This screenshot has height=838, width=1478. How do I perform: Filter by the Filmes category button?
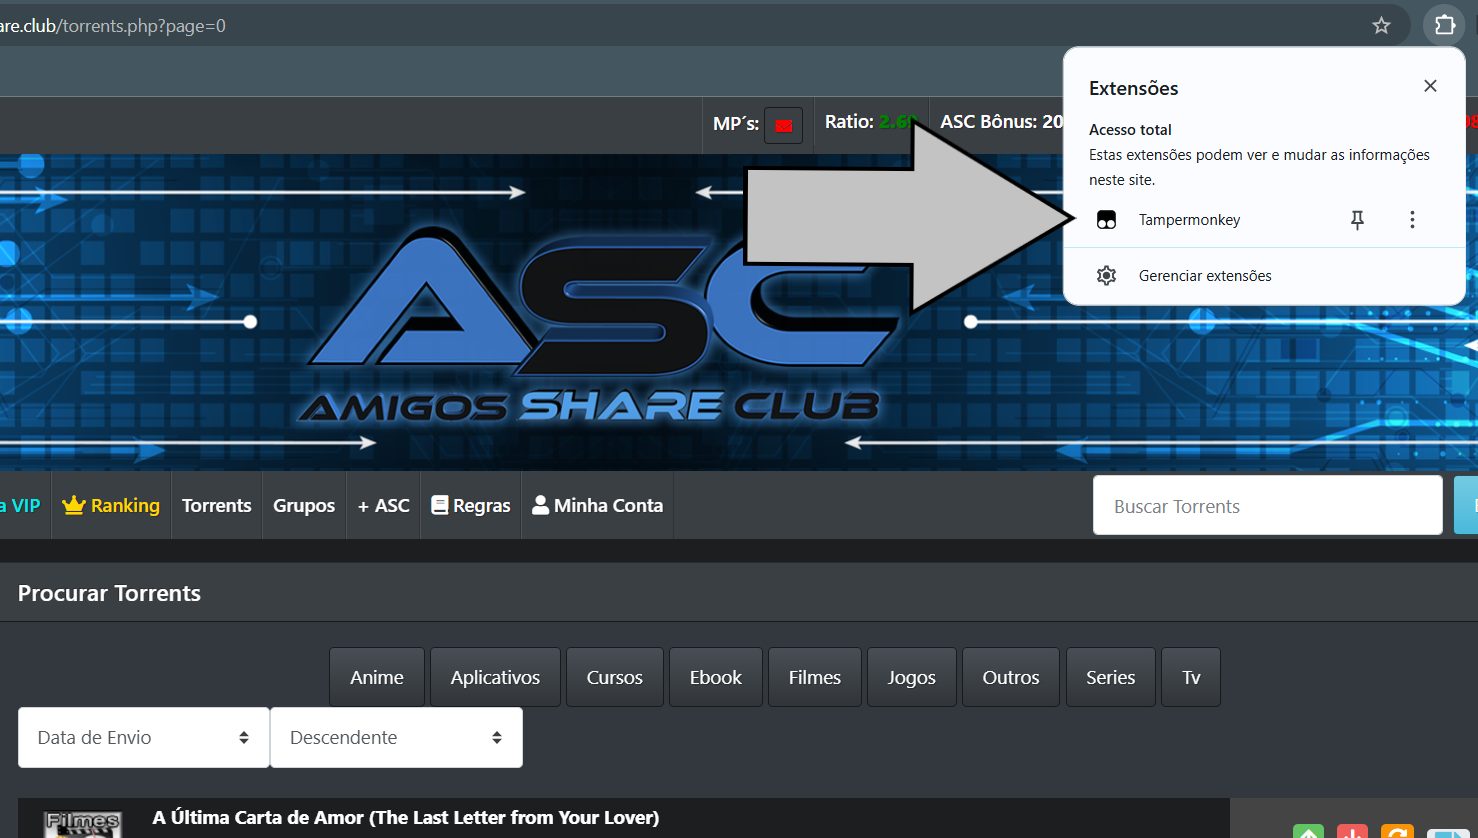[x=814, y=677]
